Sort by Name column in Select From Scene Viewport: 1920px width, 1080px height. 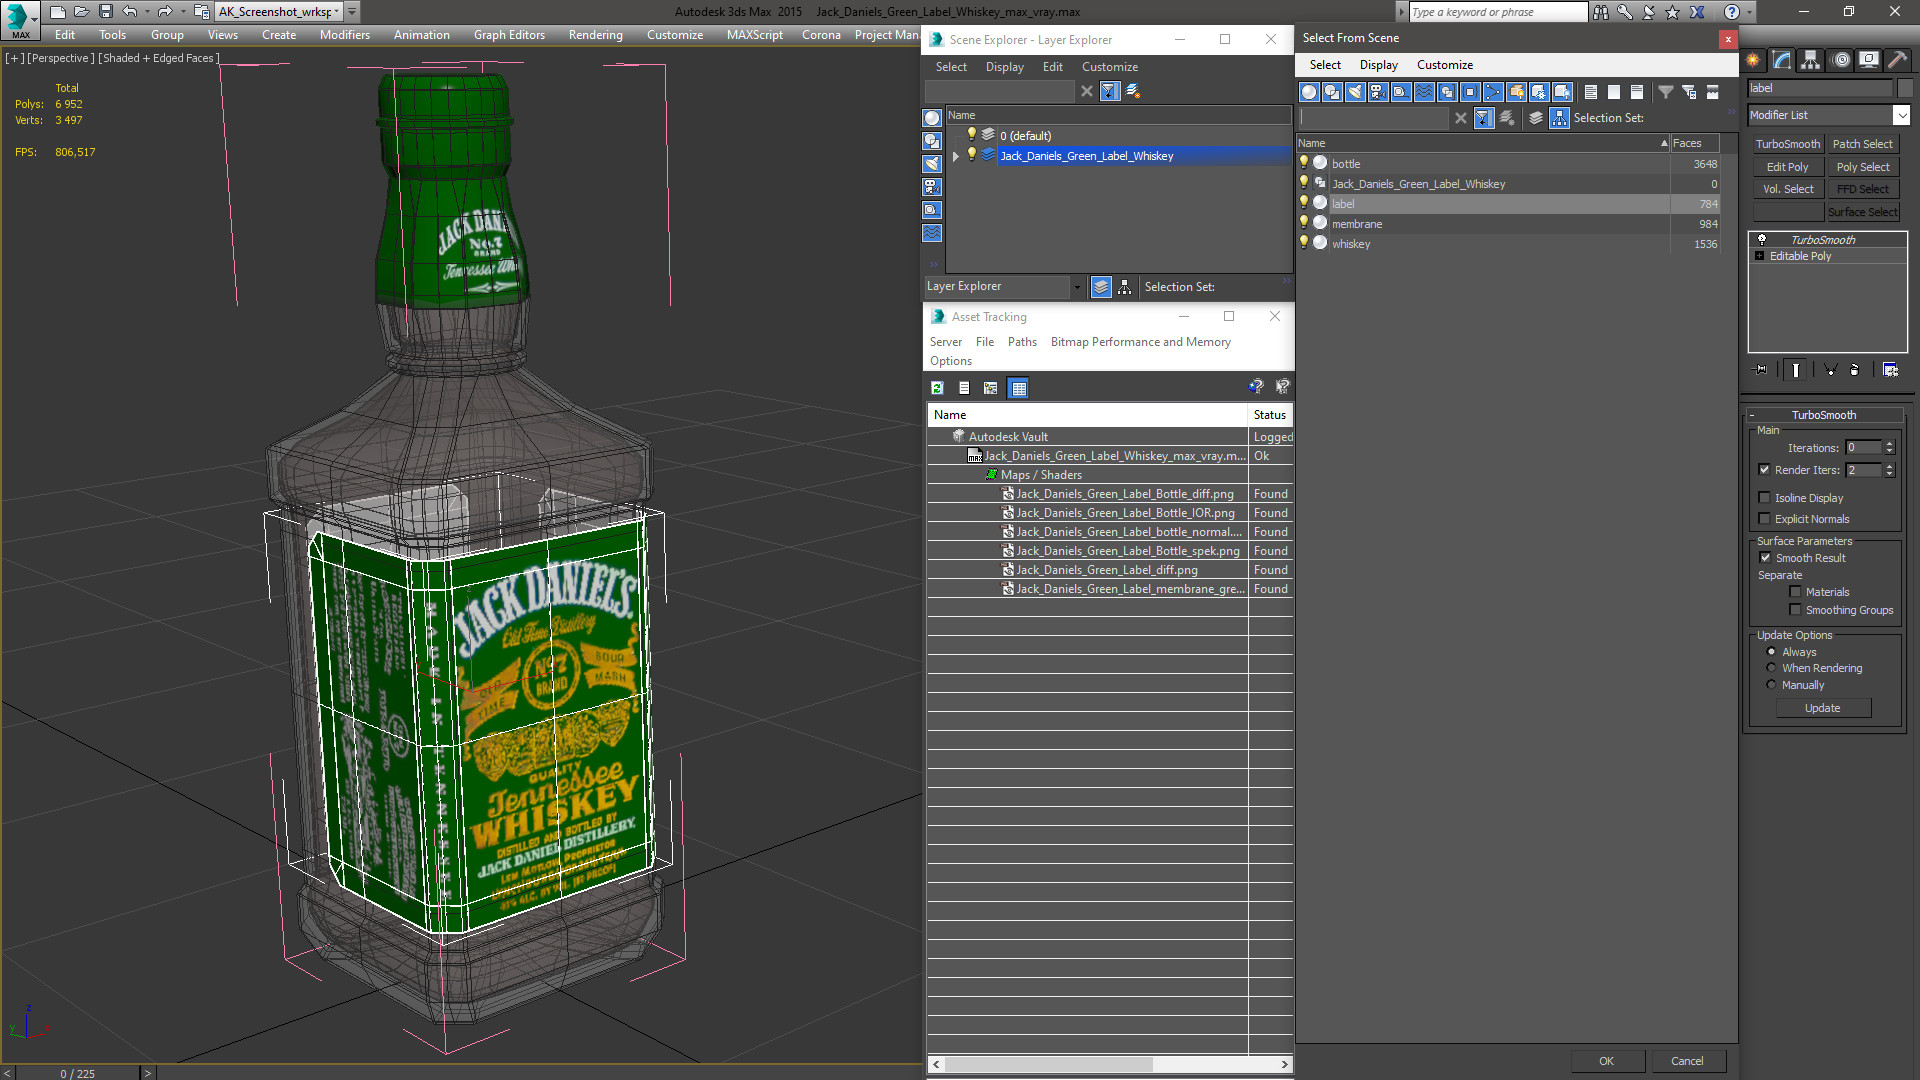tap(1482, 143)
